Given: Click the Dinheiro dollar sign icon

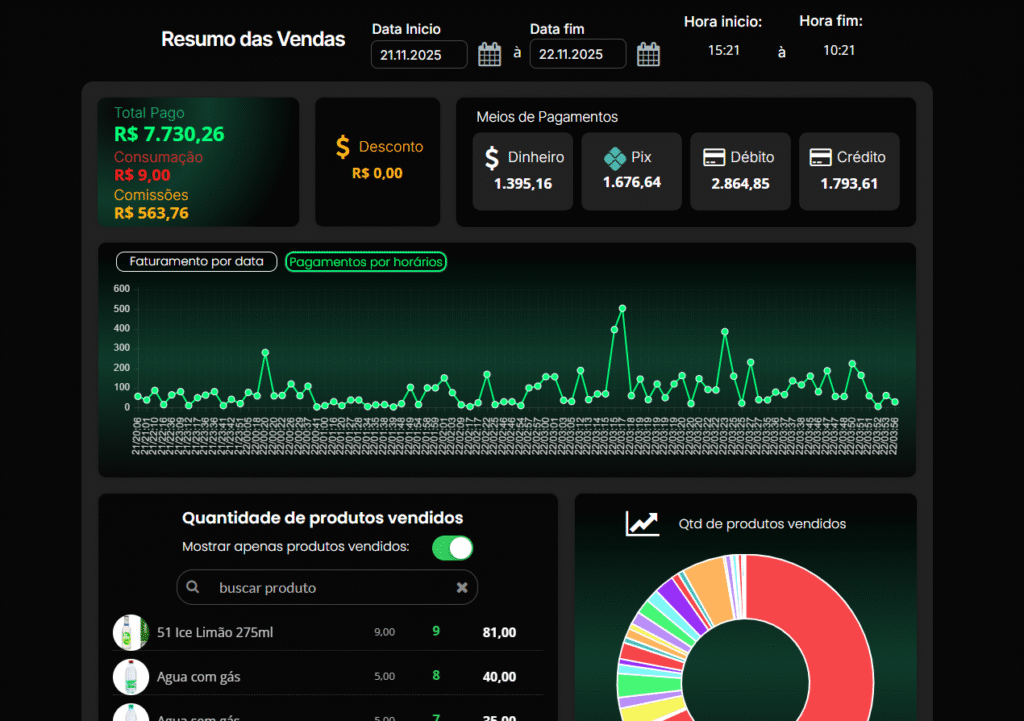Looking at the screenshot, I should [491, 158].
